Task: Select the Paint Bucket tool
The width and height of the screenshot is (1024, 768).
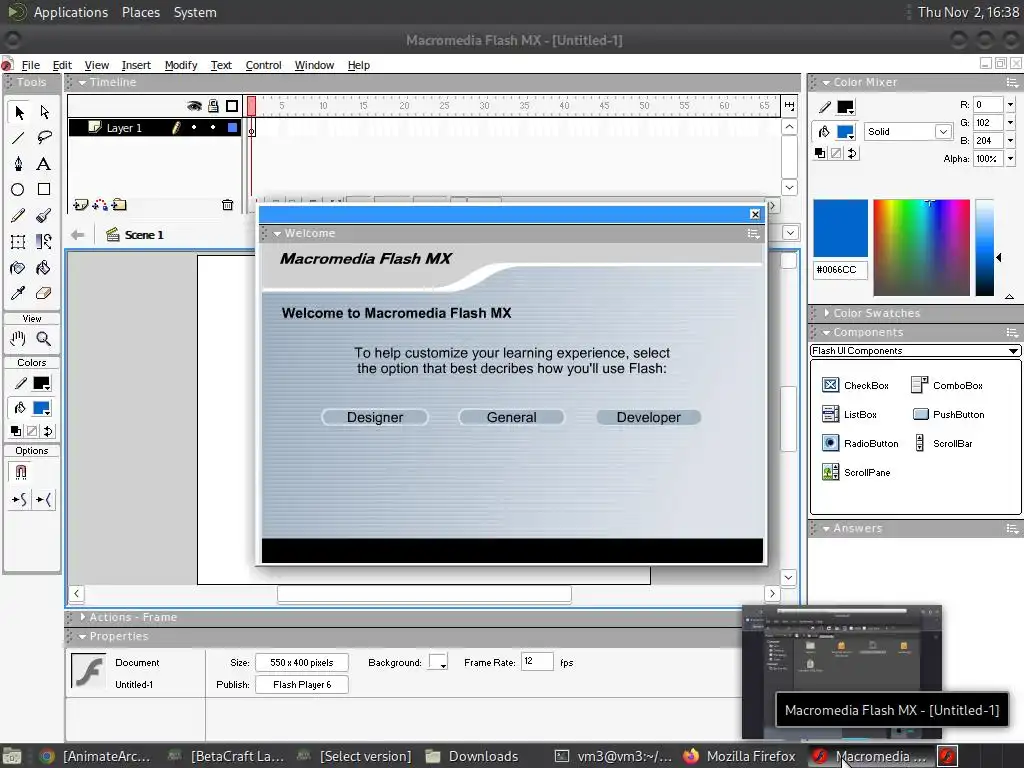Action: pos(44,268)
